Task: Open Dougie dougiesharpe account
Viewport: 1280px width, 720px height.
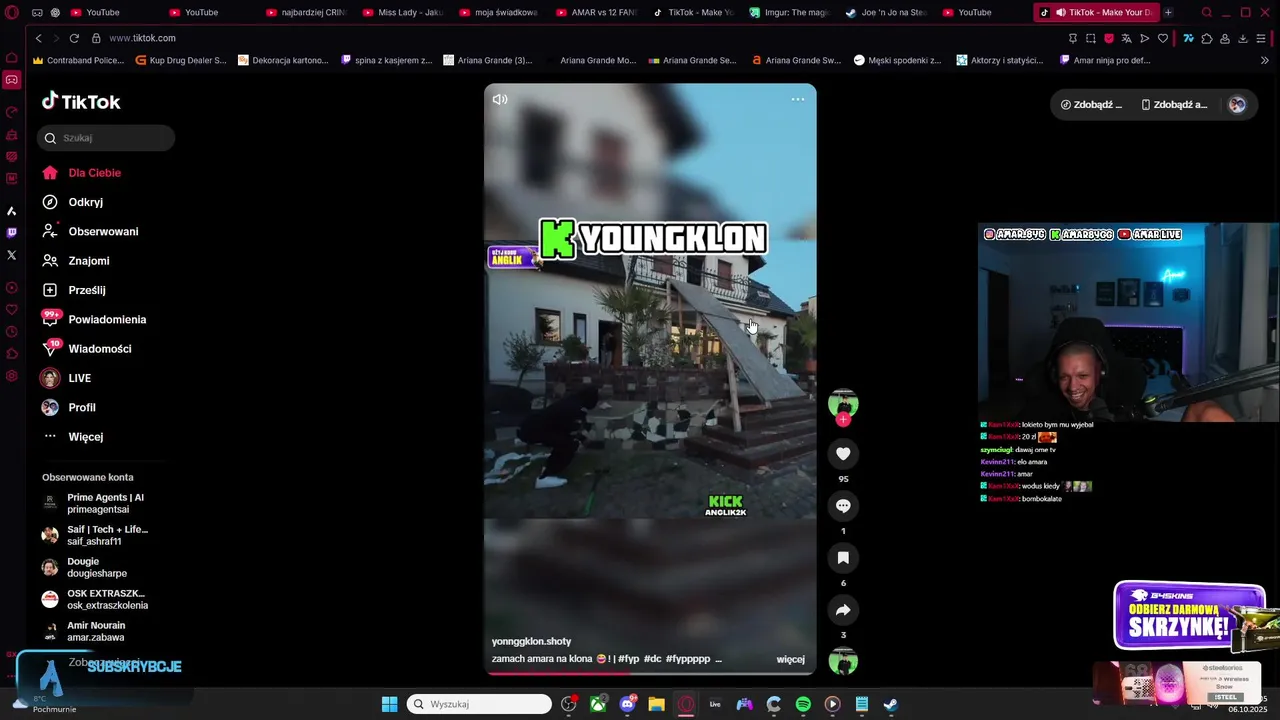Action: (x=85, y=567)
